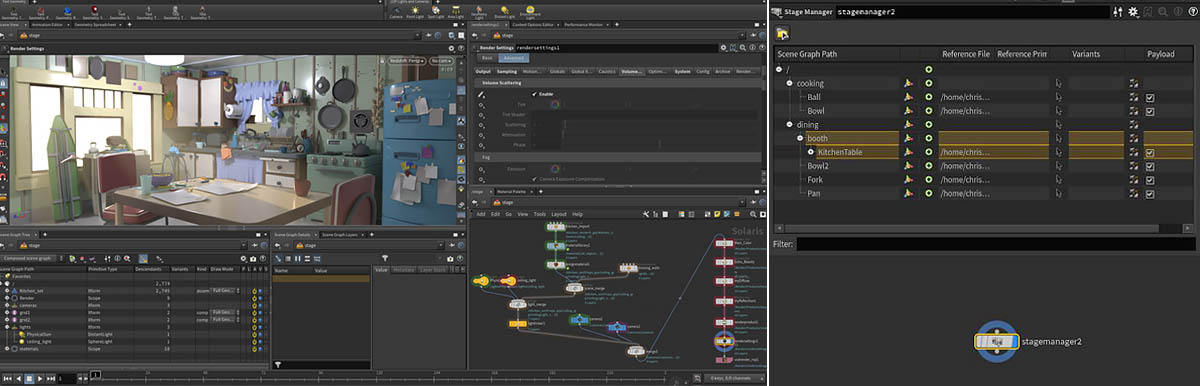Screen dimensions: 1200x386
Task: Collapse the dining group in Stage Manager
Action: tap(790, 125)
